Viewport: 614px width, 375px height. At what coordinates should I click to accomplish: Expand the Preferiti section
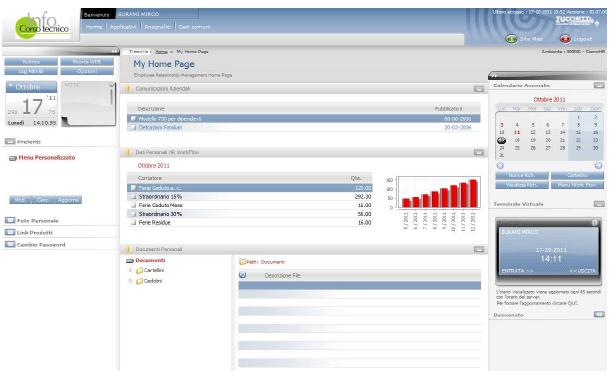(10, 141)
